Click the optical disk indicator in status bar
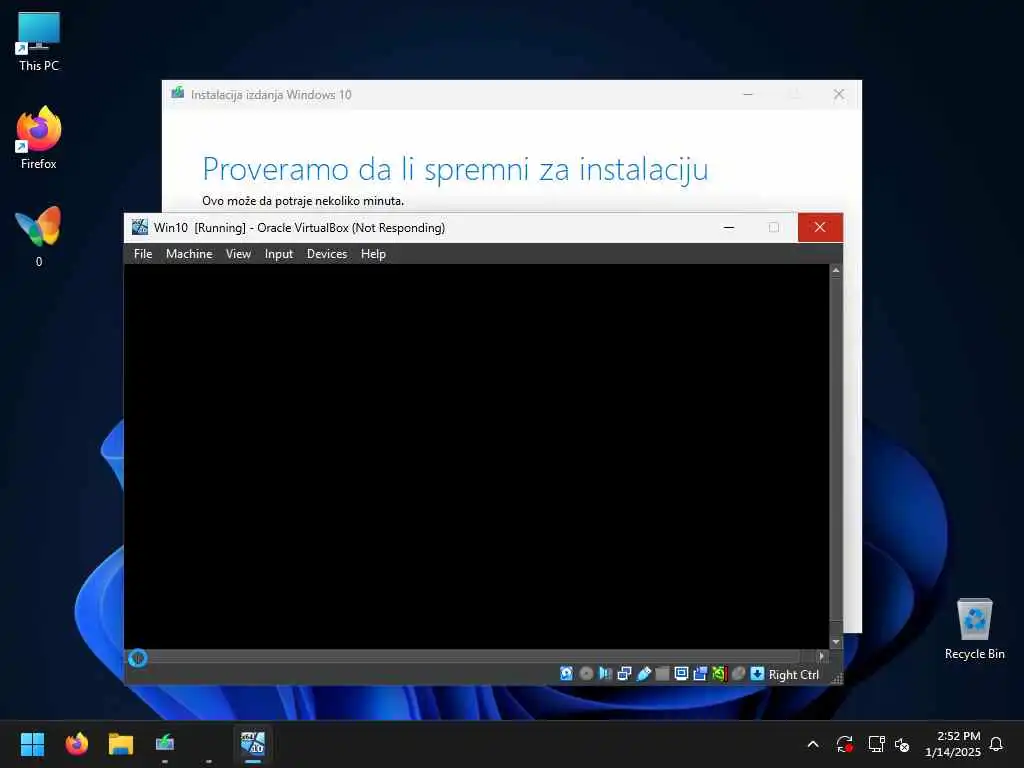Image resolution: width=1024 pixels, height=768 pixels. 586,673
